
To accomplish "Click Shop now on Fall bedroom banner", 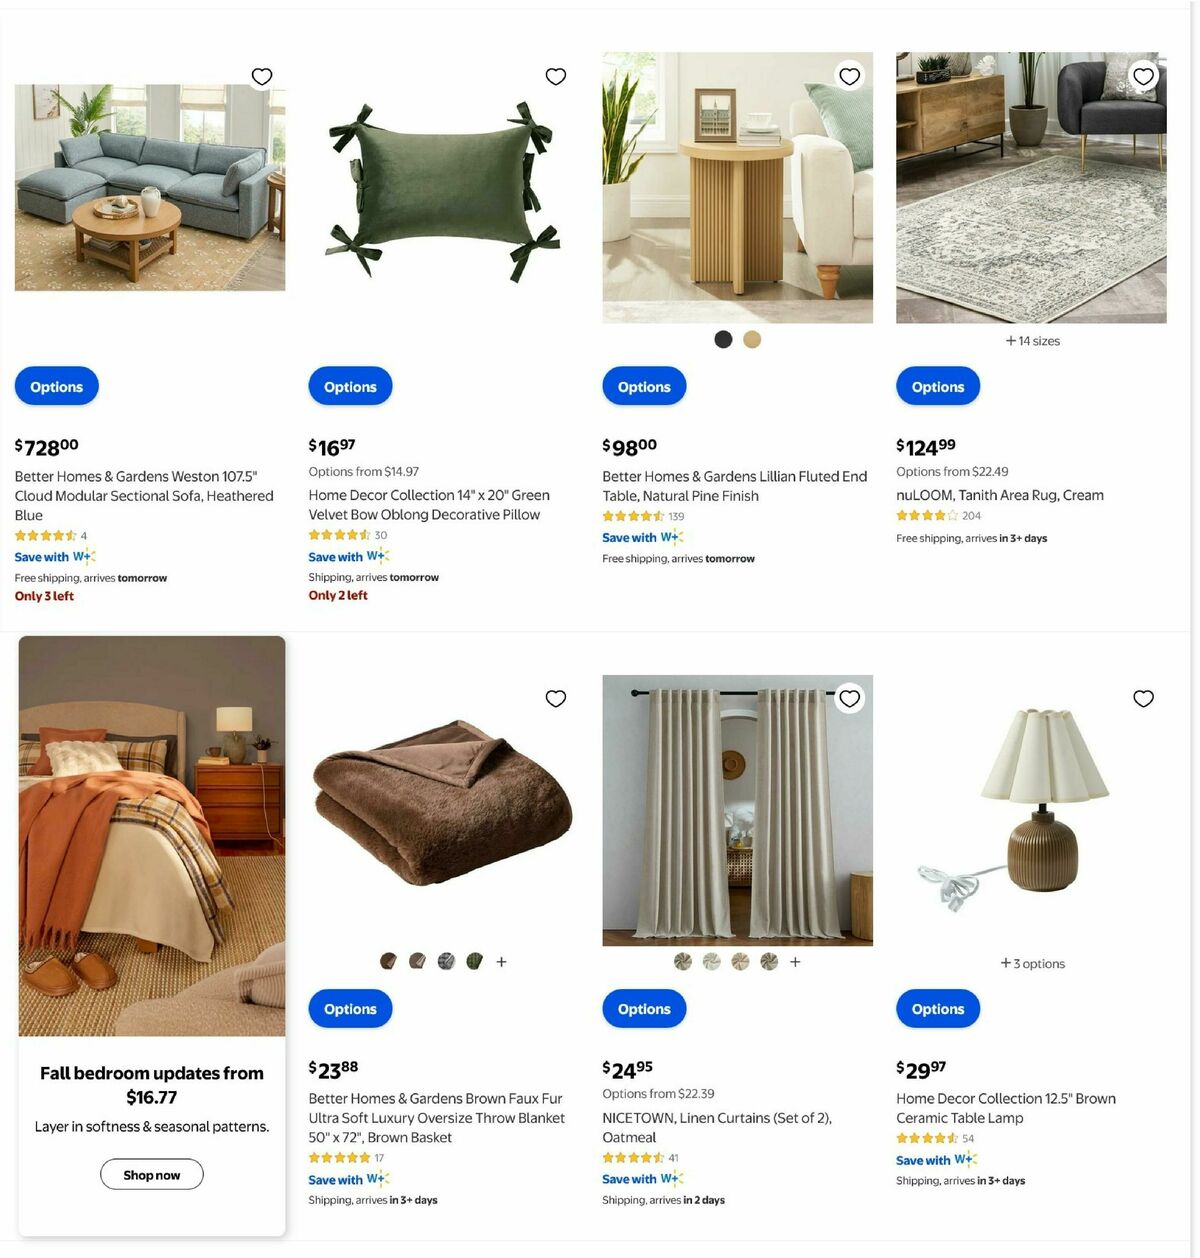I will click(152, 1174).
